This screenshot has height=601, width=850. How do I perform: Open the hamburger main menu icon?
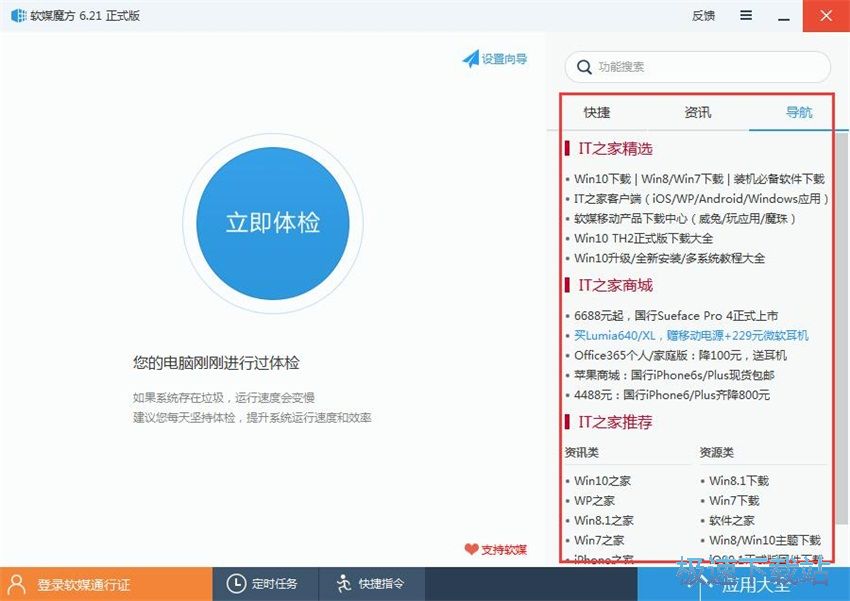click(746, 15)
